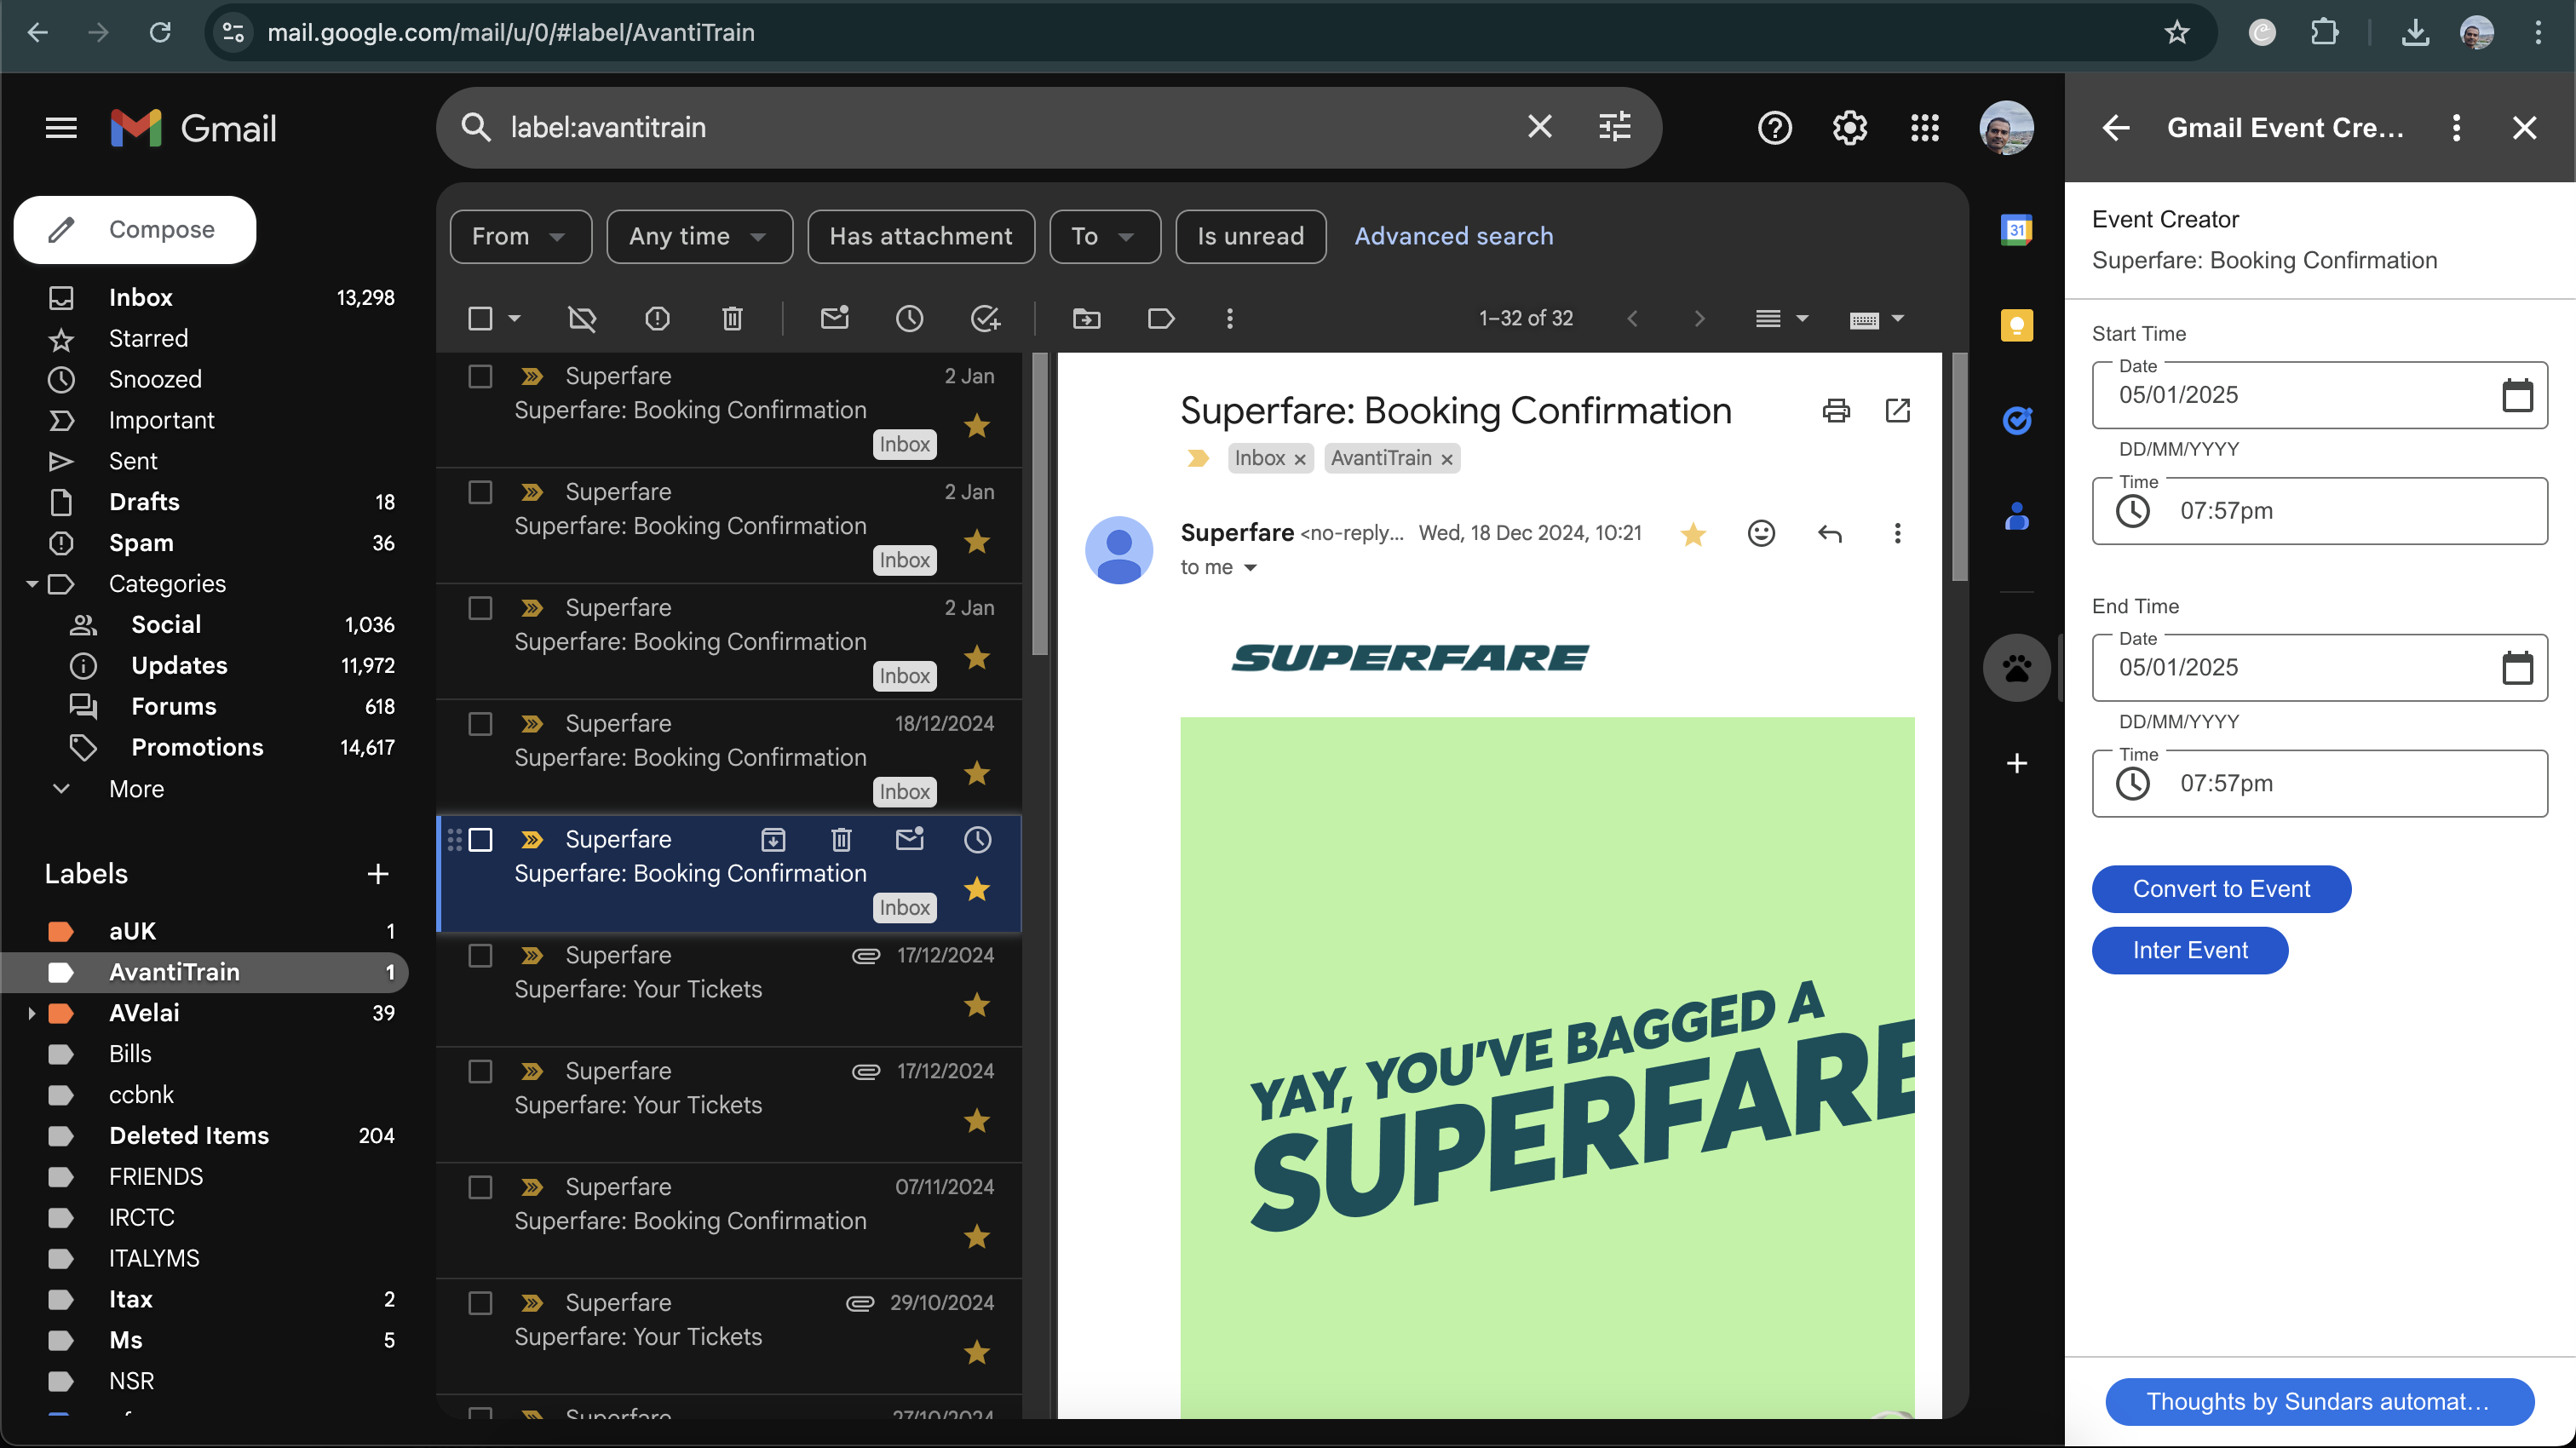Screen dimensions: 2576x1448
Task: Print the Superfare booking confirmation email
Action: 1835,411
